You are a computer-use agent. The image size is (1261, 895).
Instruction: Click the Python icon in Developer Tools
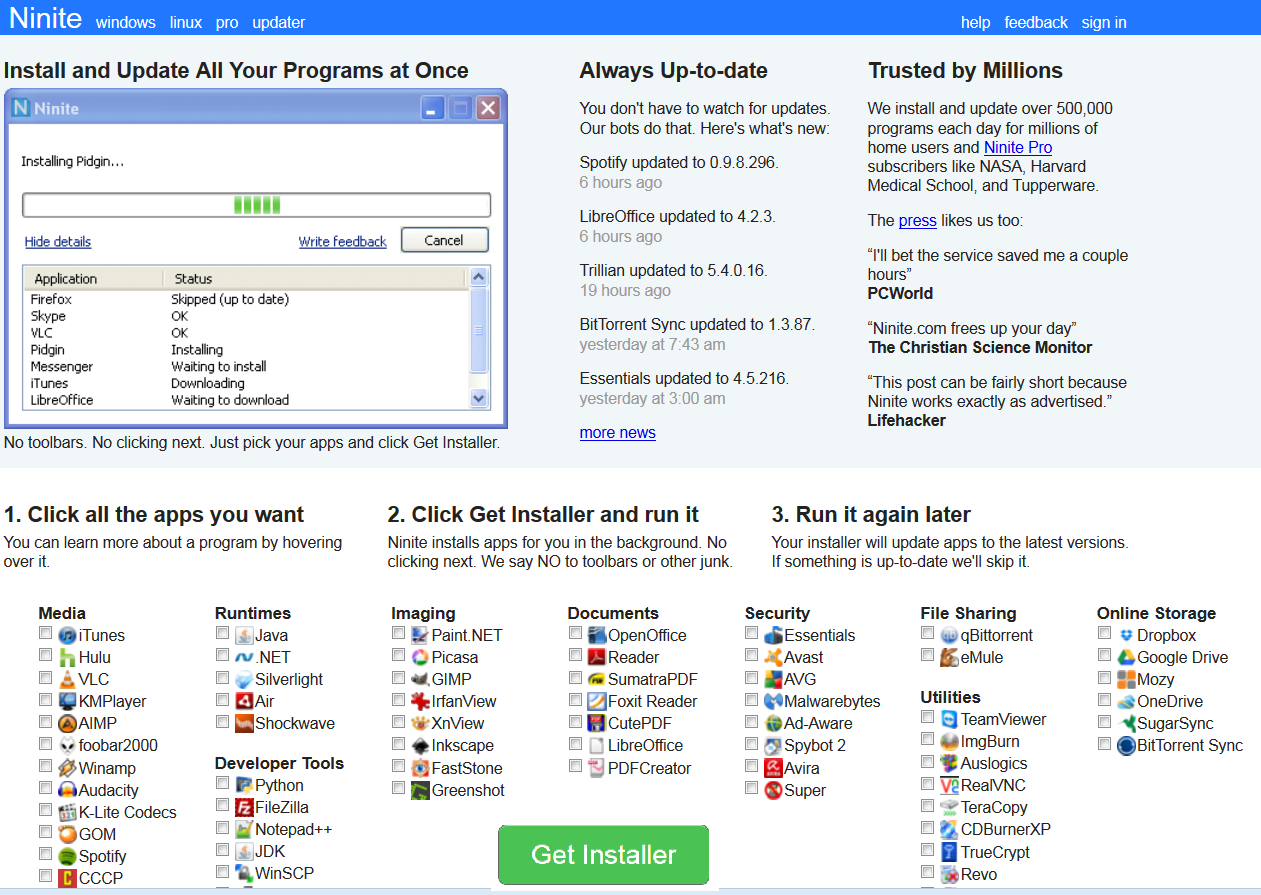(244, 785)
